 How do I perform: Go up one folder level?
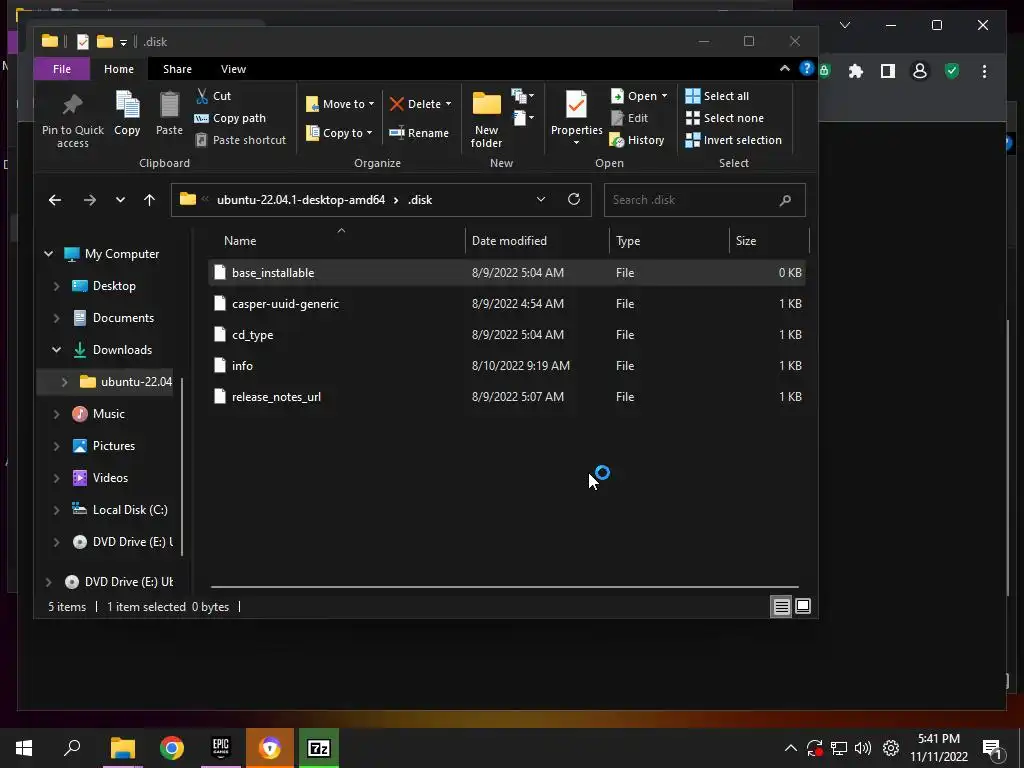click(150, 200)
